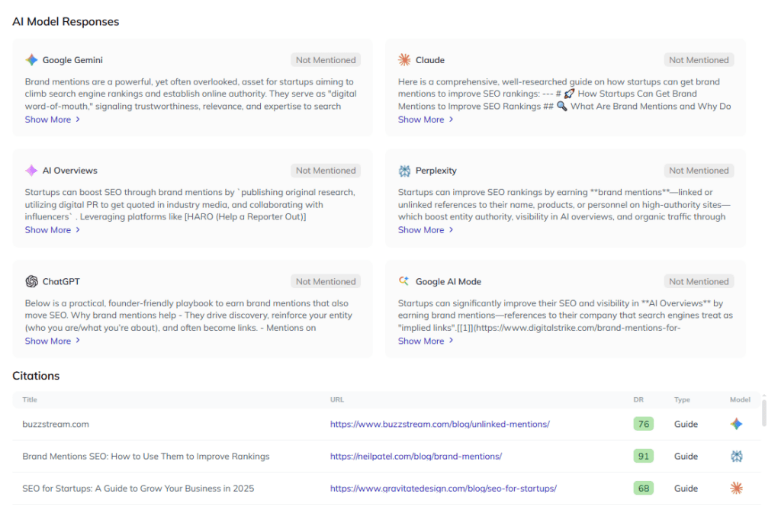Click the Google Gemini logo icon
The image size is (777, 514).
(31, 60)
